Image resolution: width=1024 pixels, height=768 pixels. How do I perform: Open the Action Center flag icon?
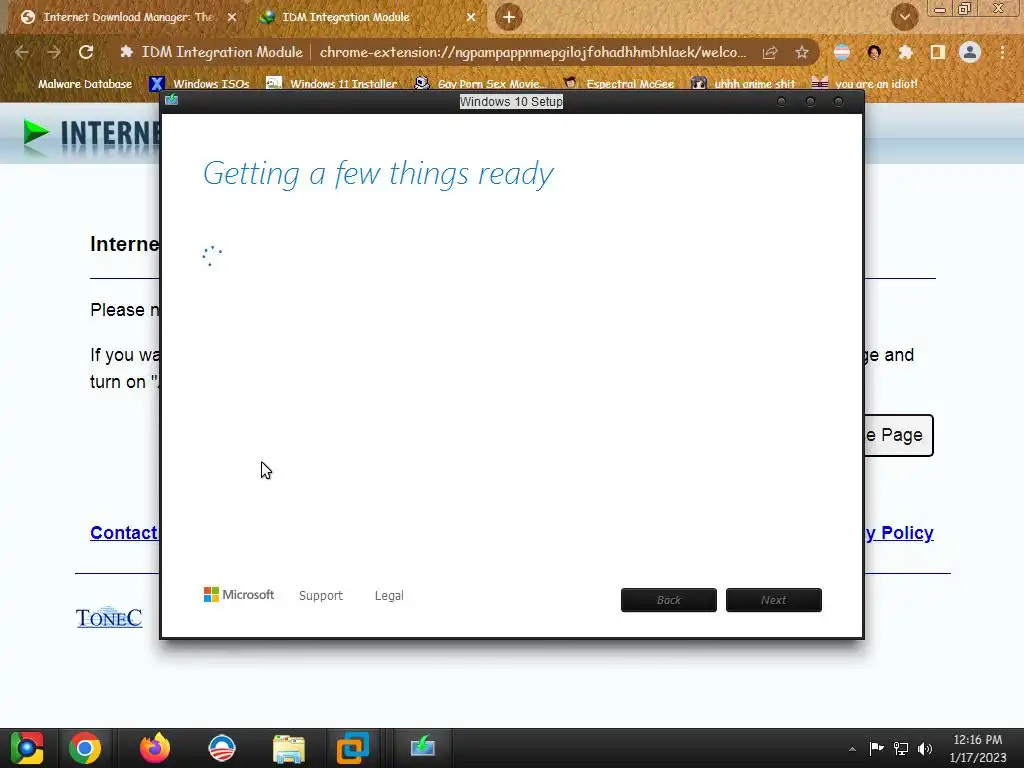(876, 748)
